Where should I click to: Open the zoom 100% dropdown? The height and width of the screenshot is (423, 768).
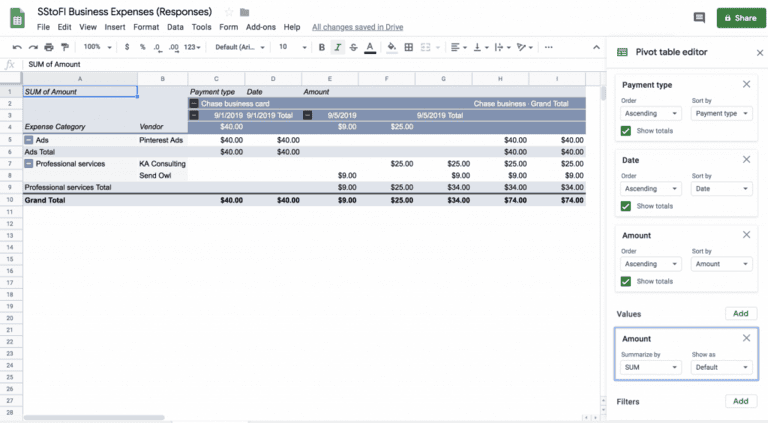[97, 47]
